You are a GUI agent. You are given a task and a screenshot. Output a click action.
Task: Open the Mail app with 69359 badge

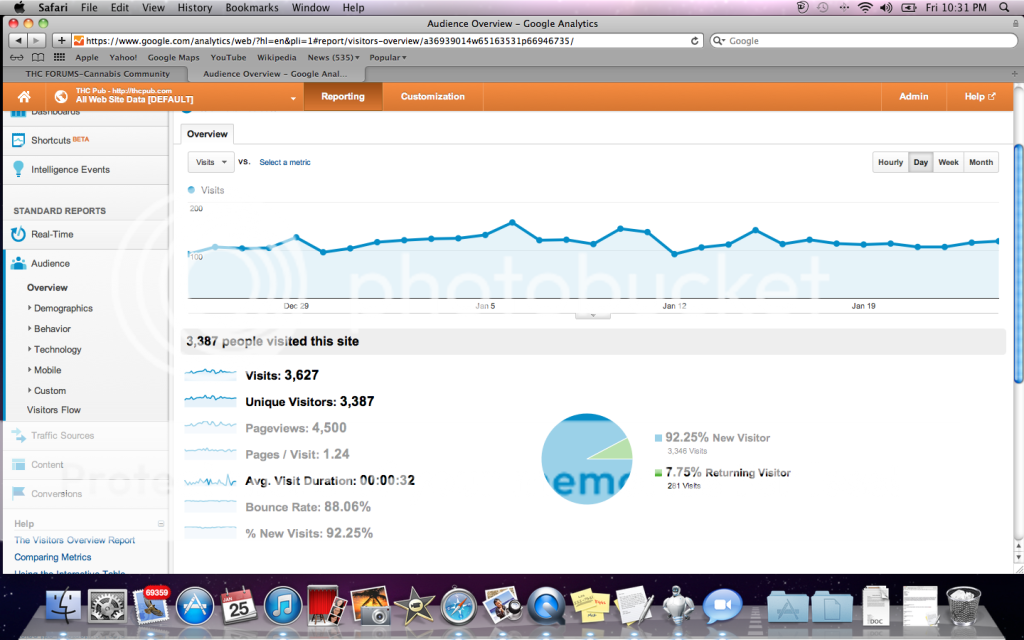tap(152, 605)
